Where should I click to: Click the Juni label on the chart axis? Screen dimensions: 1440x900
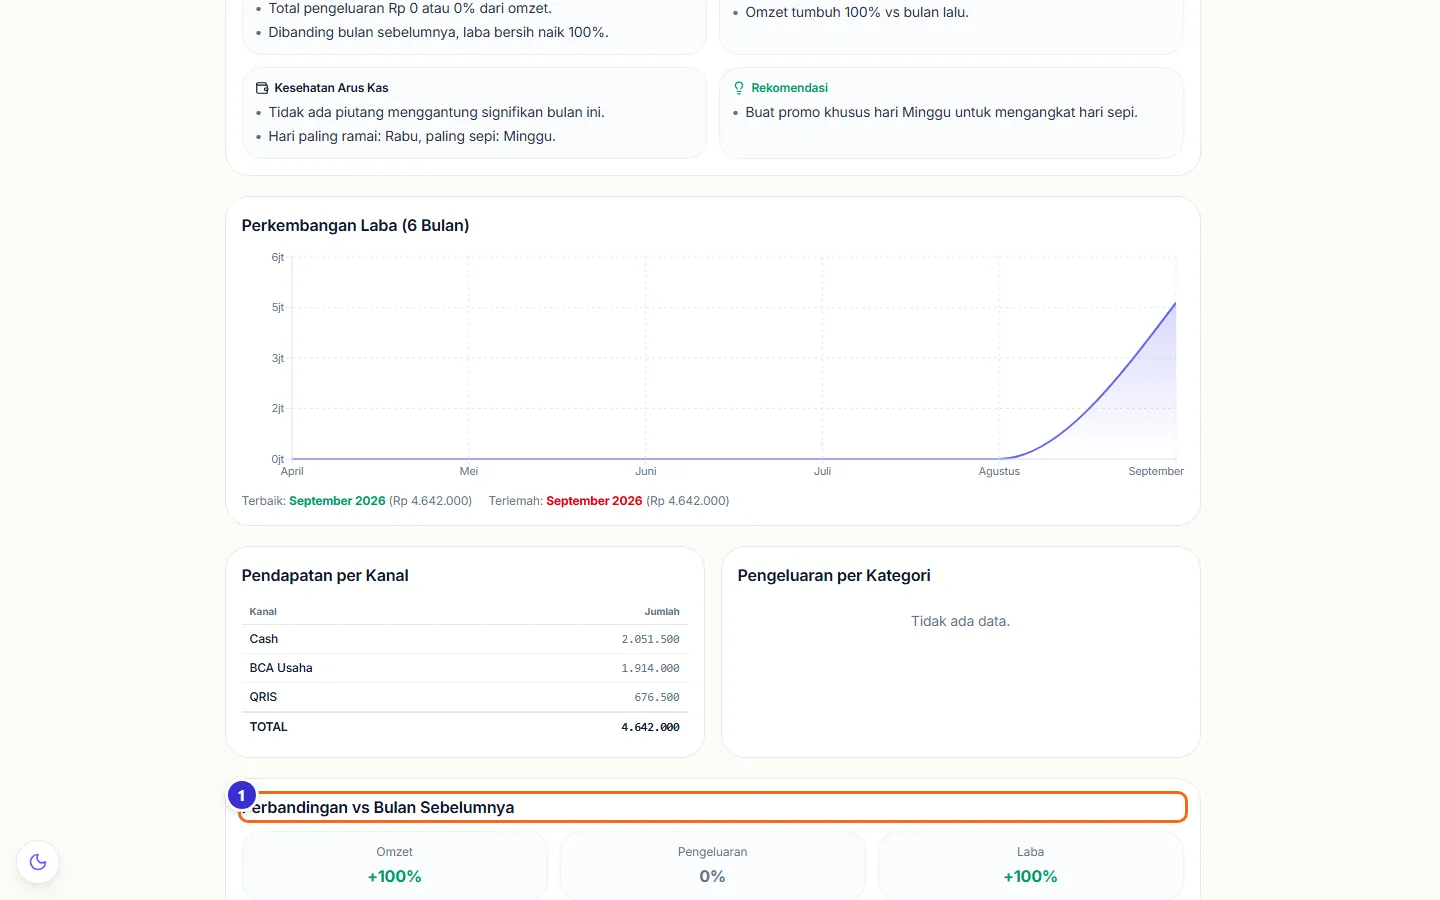click(x=646, y=471)
